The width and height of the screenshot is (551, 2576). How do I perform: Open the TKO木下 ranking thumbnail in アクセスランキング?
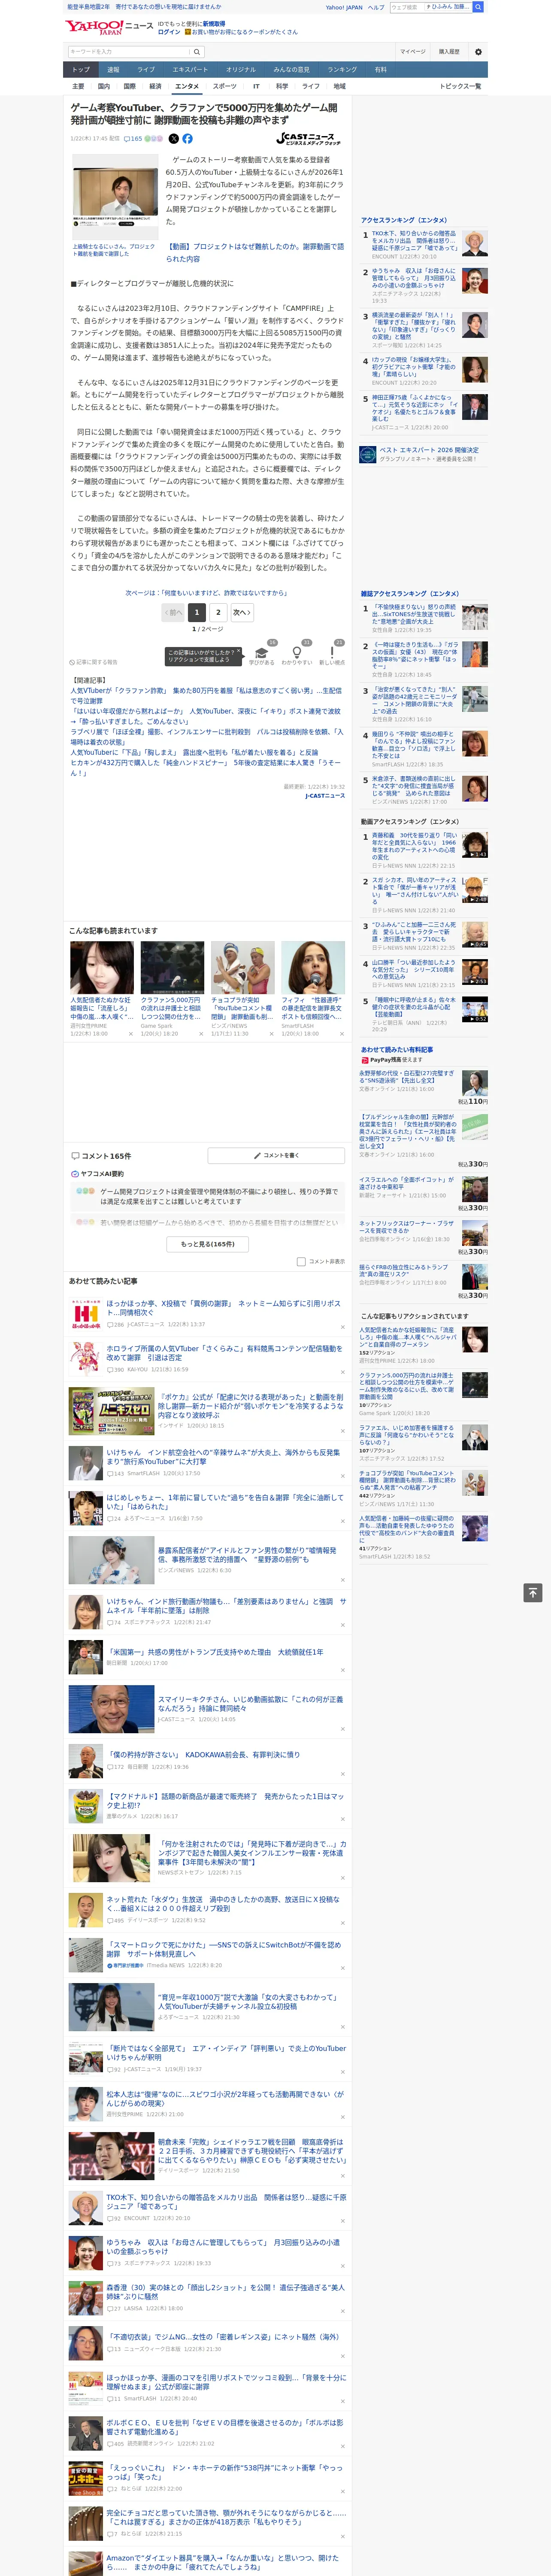coord(475,243)
